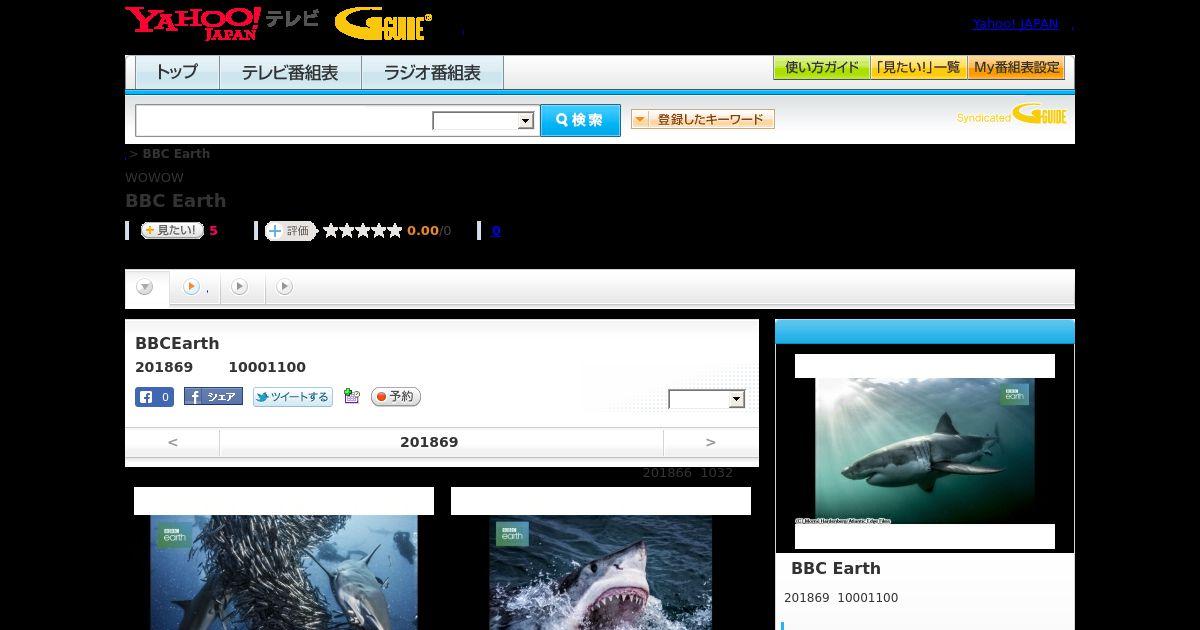Go to previous date with < arrow
The width and height of the screenshot is (1200, 630).
(173, 442)
